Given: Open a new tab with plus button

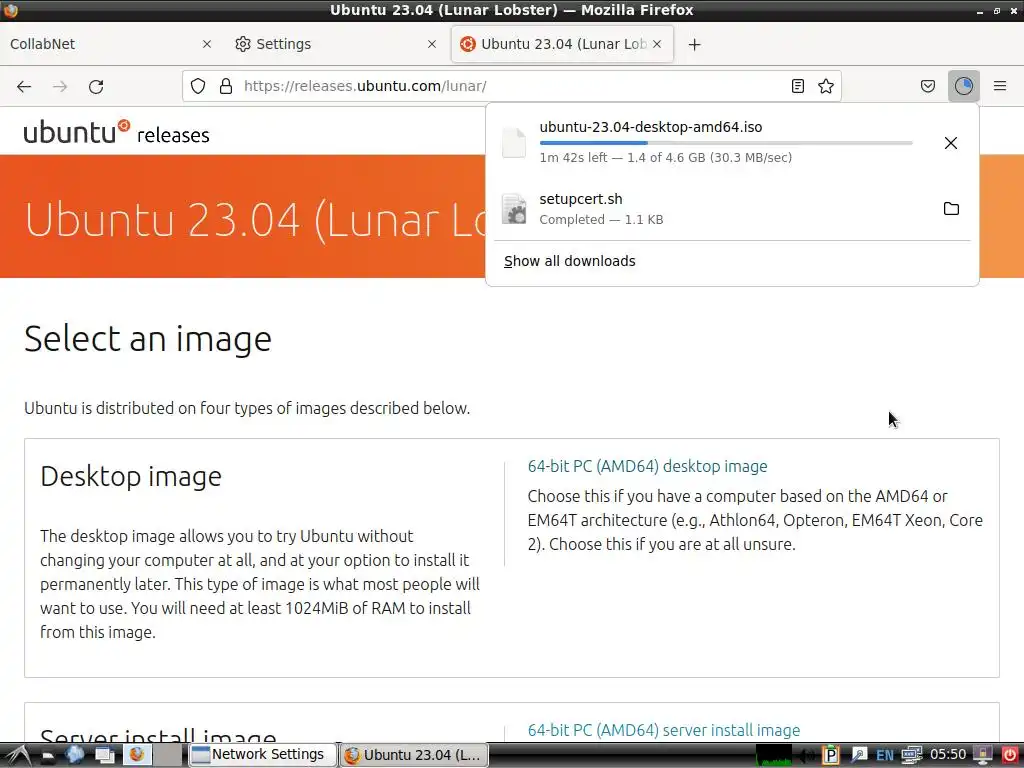Looking at the screenshot, I should coord(695,44).
